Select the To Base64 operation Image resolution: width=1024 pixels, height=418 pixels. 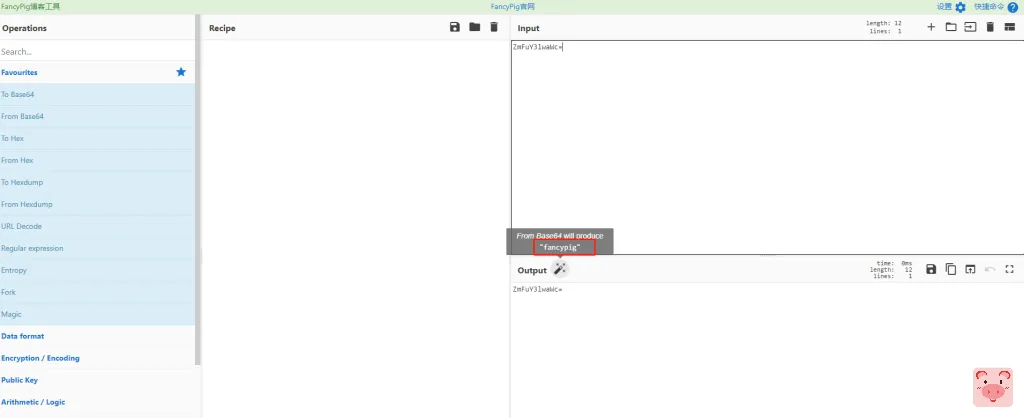(x=97, y=95)
